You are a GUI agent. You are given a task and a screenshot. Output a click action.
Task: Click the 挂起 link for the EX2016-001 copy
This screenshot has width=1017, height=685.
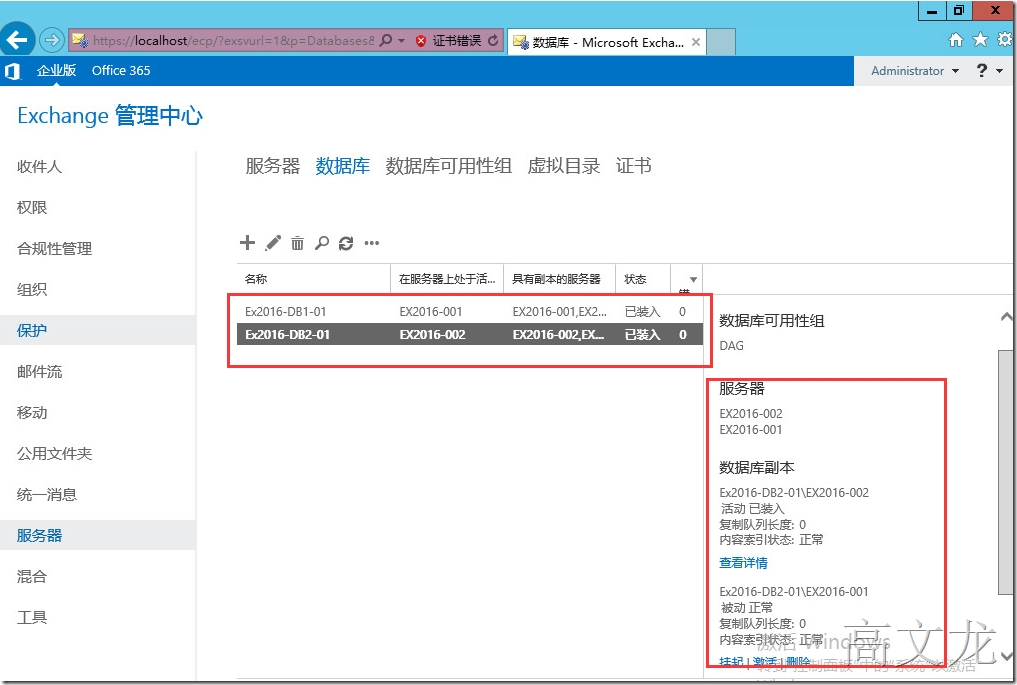(731, 662)
